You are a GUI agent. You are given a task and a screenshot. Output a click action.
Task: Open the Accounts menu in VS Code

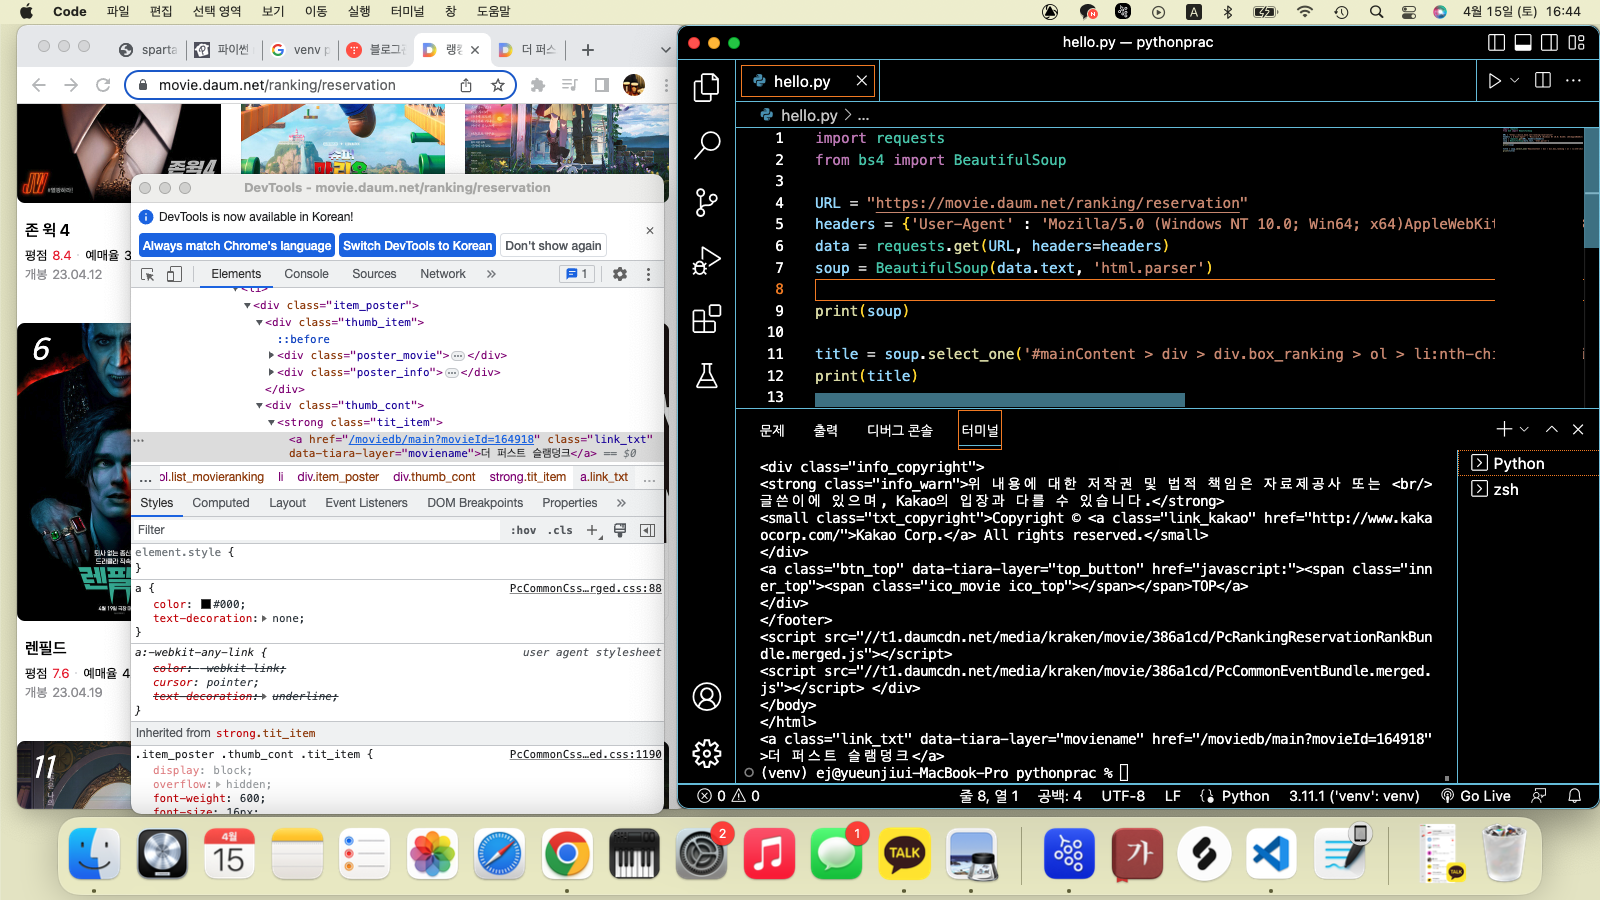tap(707, 696)
